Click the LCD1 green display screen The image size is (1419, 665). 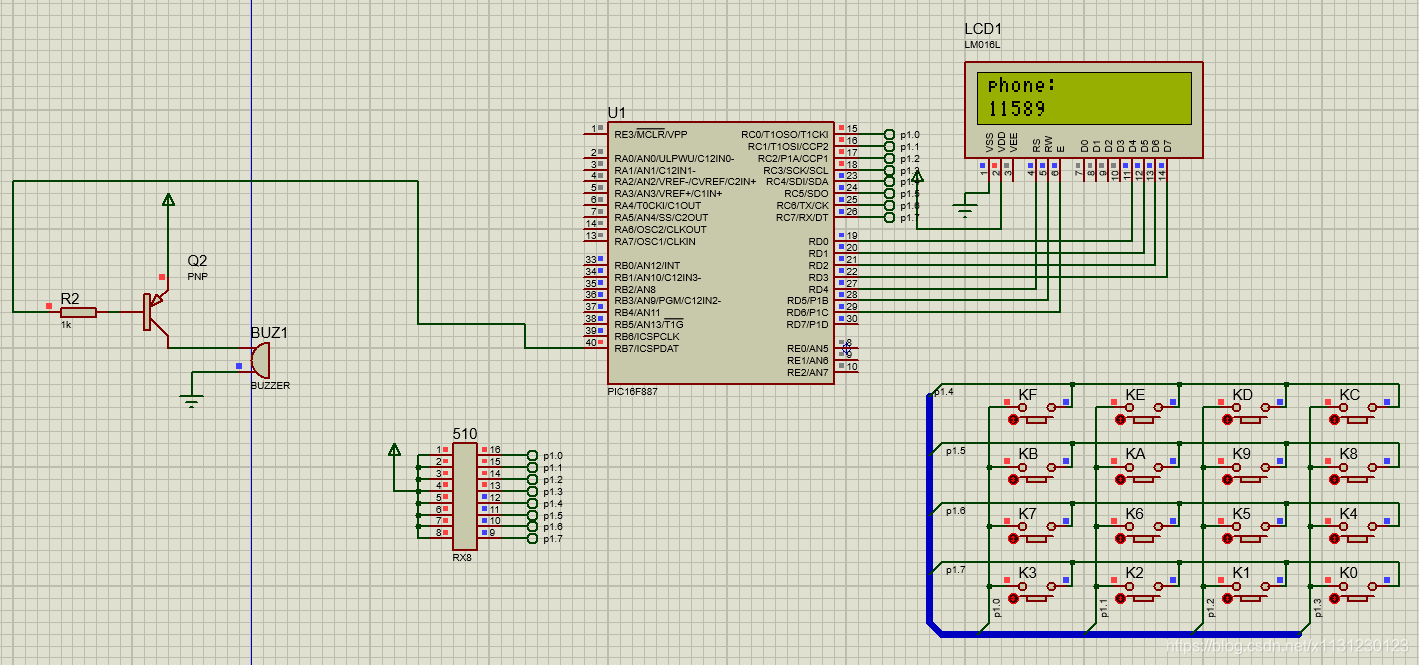pyautogui.click(x=1083, y=98)
